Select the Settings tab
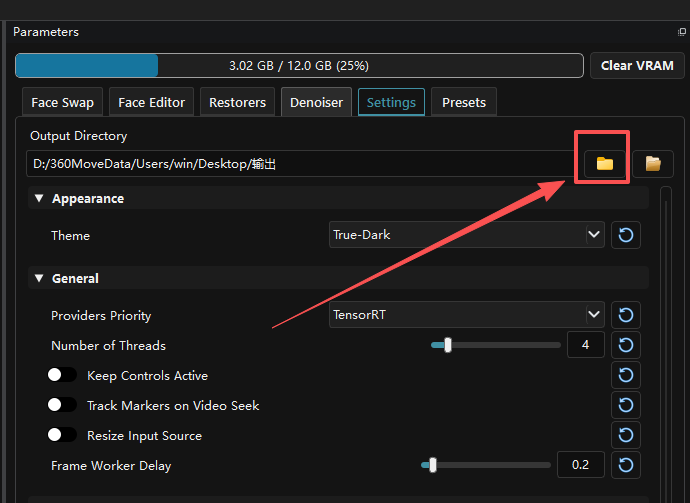The height and width of the screenshot is (503, 690). coord(391,102)
